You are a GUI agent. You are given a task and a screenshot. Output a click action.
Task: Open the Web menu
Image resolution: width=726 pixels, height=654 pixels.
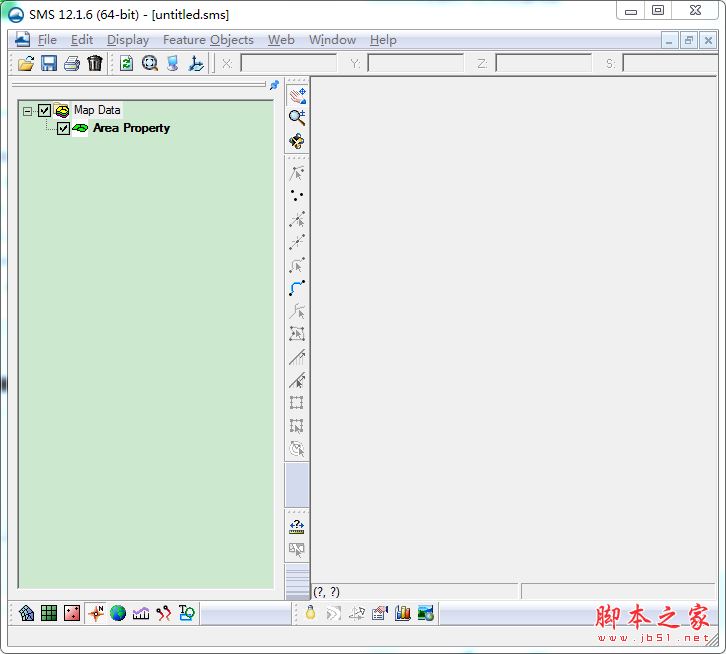pyautogui.click(x=281, y=40)
